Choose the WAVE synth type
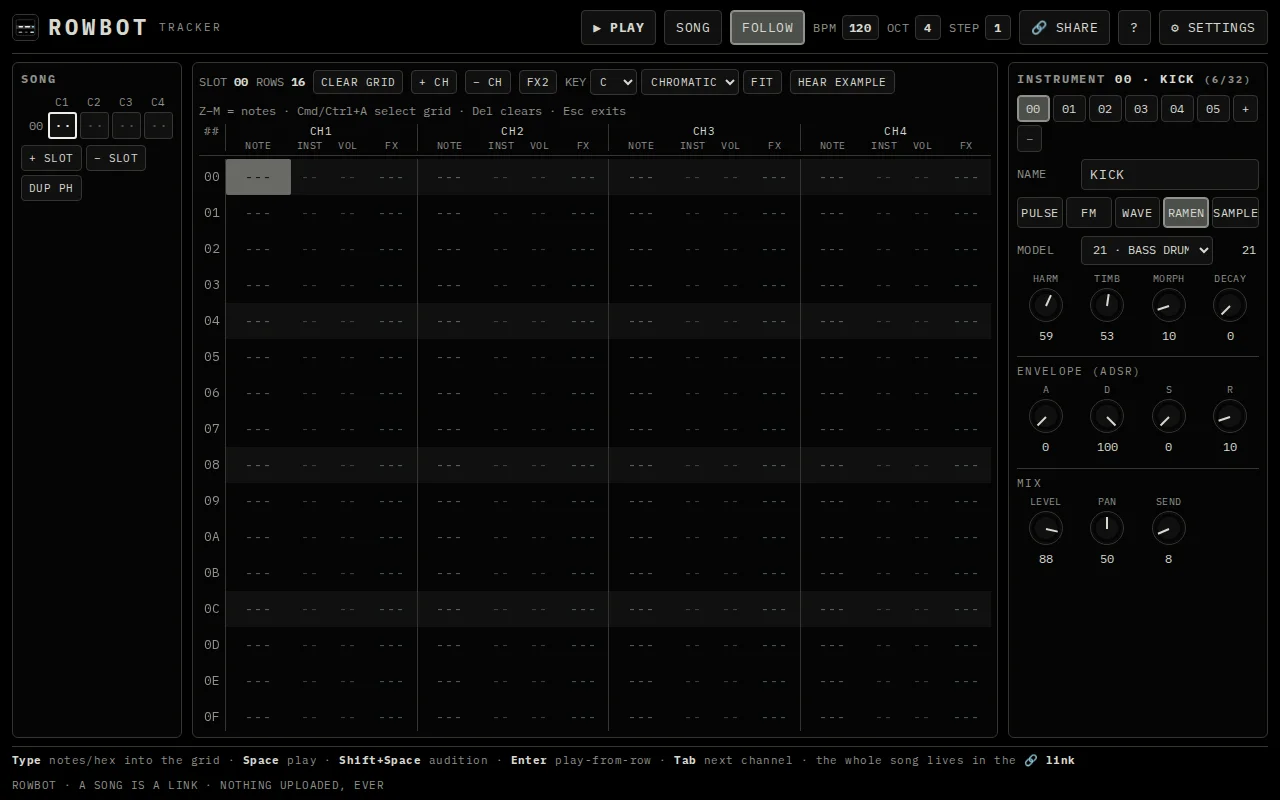 [x=1137, y=213]
